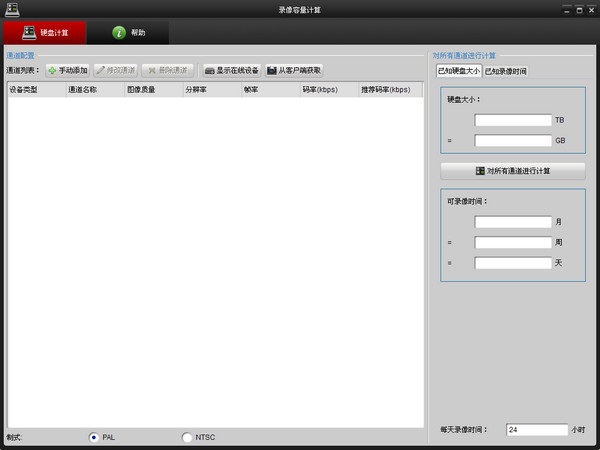Viewport: 600px width, 450px height.
Task: Select the PAL radio button
Action: tap(94, 437)
